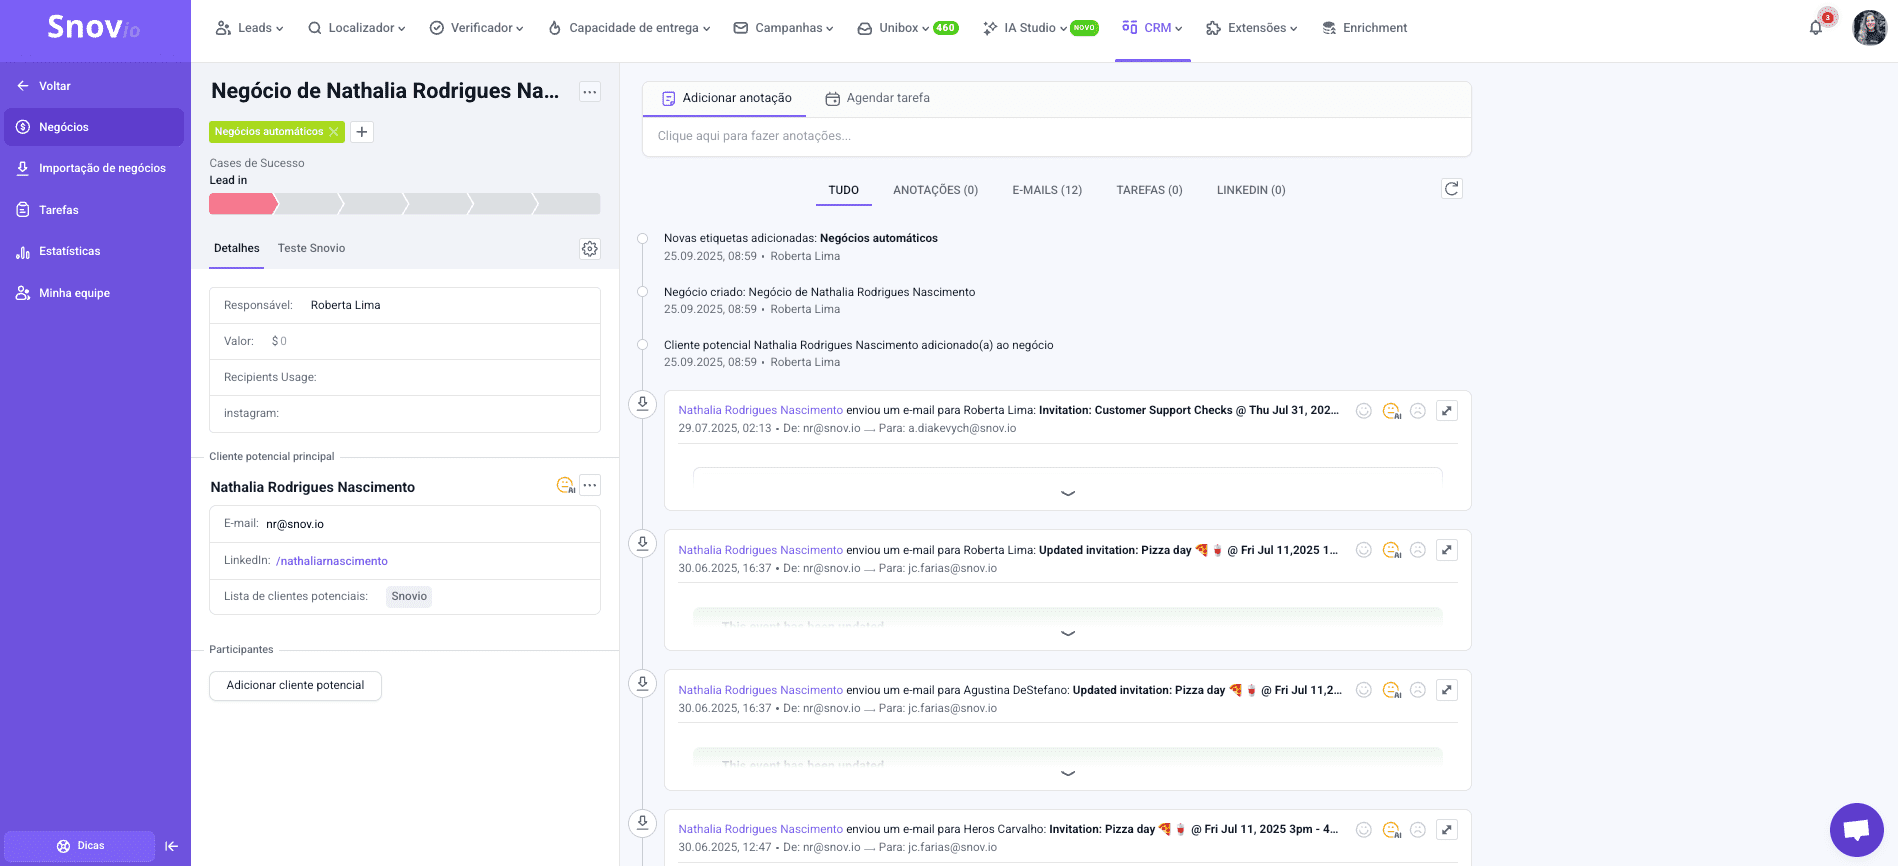Mark Agustina DeStefano email negative
Image resolution: width=1898 pixels, height=866 pixels.
point(1418,690)
